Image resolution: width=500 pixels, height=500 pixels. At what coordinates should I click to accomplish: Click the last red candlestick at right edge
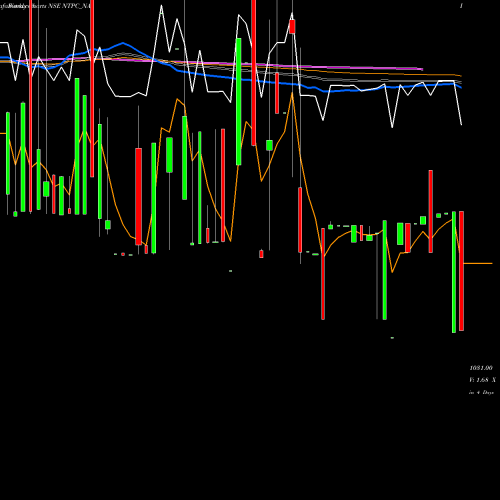pos(461,271)
